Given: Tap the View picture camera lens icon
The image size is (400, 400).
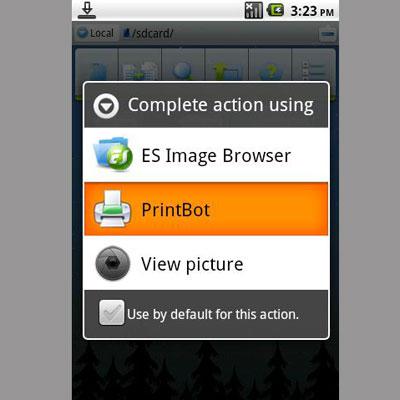Looking at the screenshot, I should tap(113, 263).
